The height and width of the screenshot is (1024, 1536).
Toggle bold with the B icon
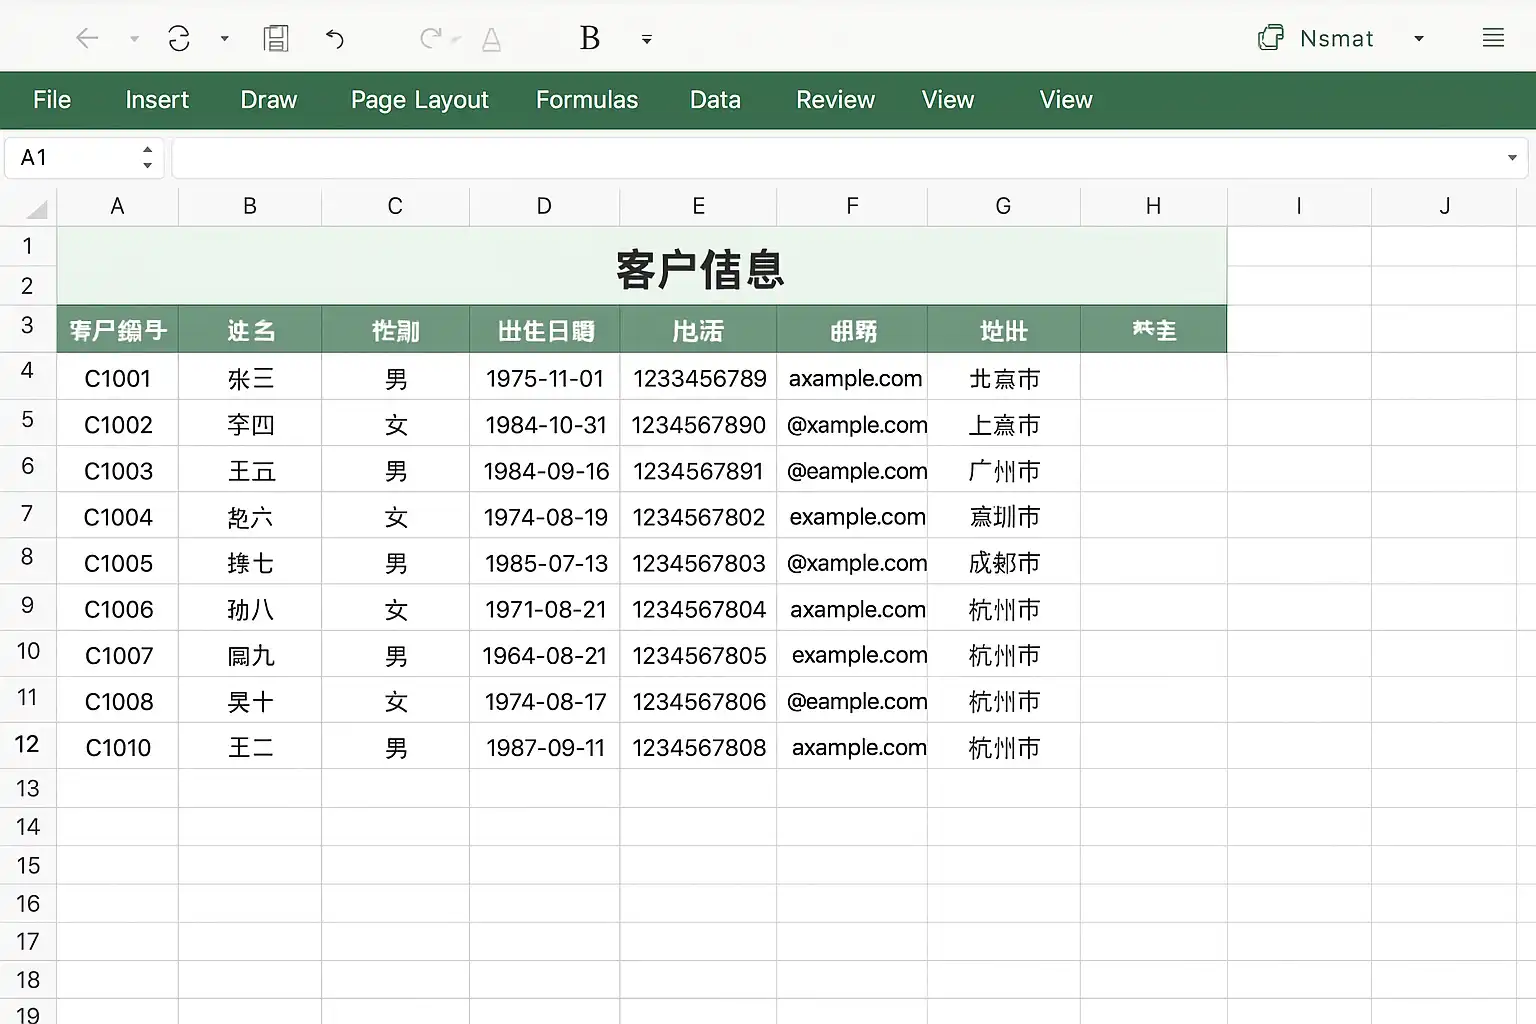590,39
